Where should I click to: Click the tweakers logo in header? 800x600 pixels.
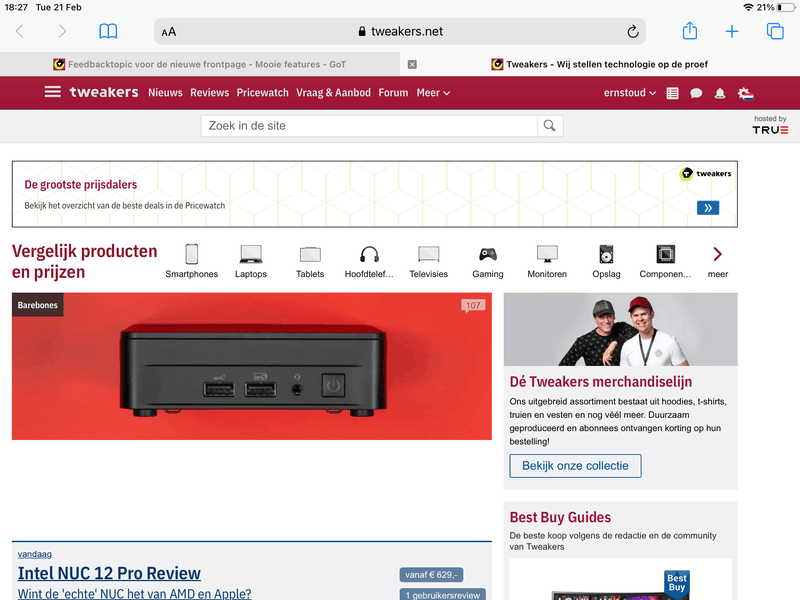coord(104,92)
